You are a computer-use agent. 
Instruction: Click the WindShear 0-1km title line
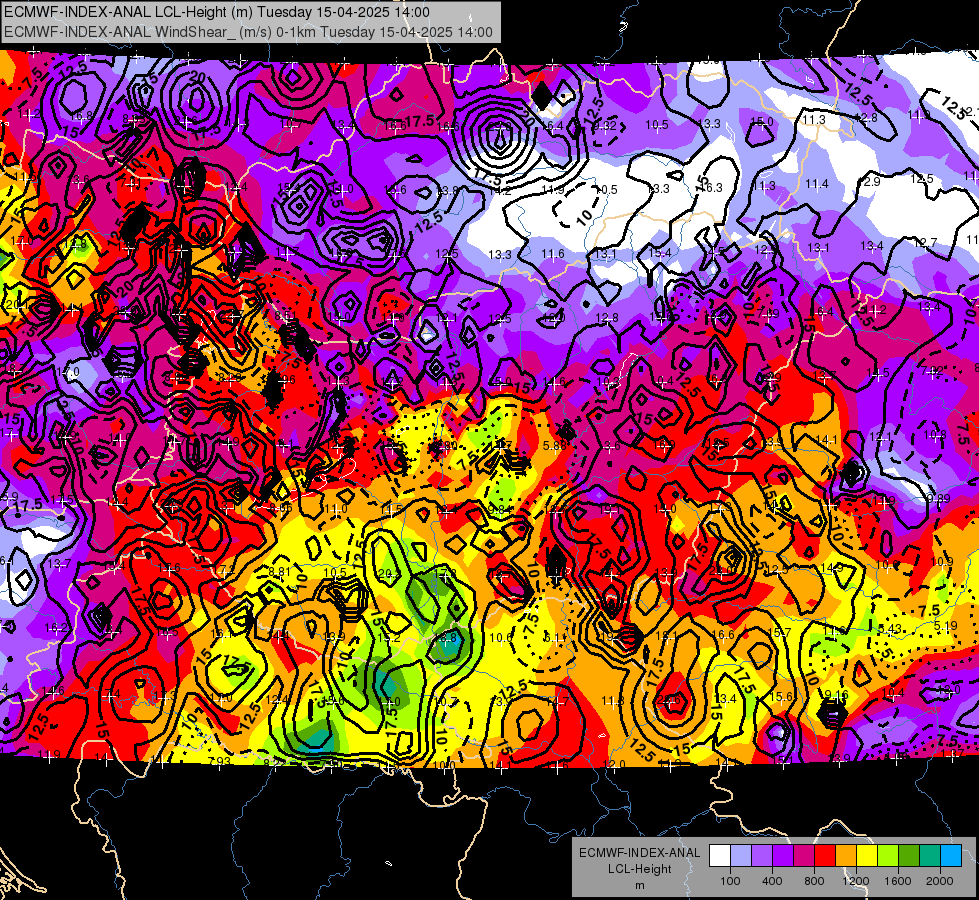point(248,32)
